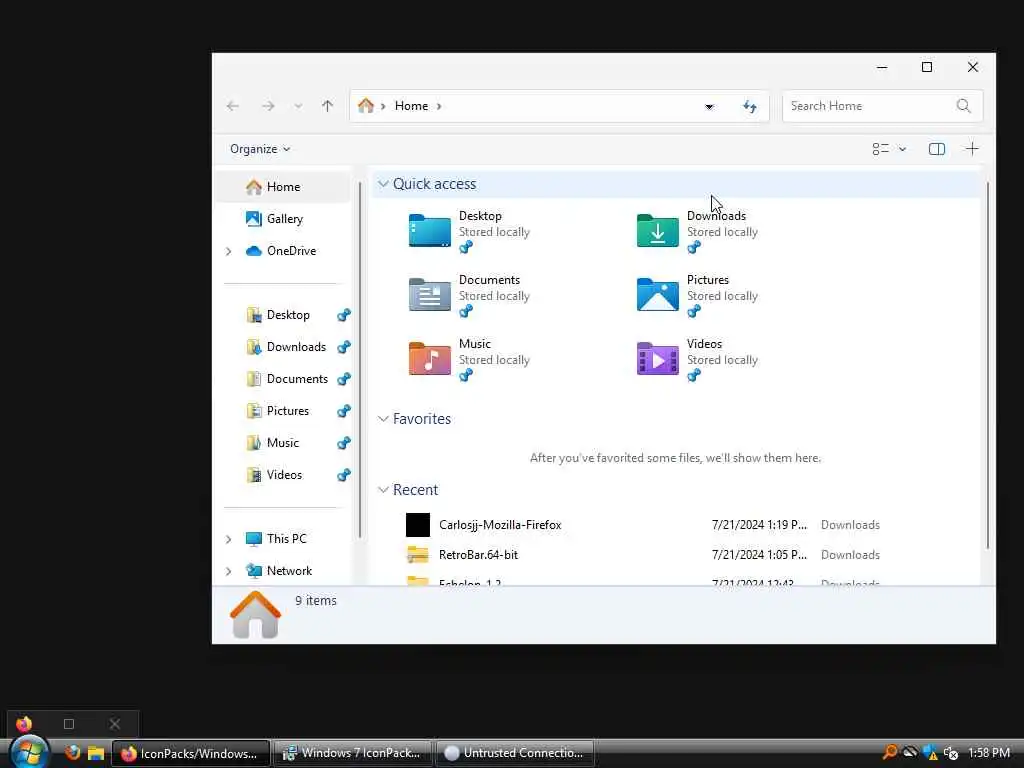
Task: Toggle the preview pane
Action: (x=936, y=149)
